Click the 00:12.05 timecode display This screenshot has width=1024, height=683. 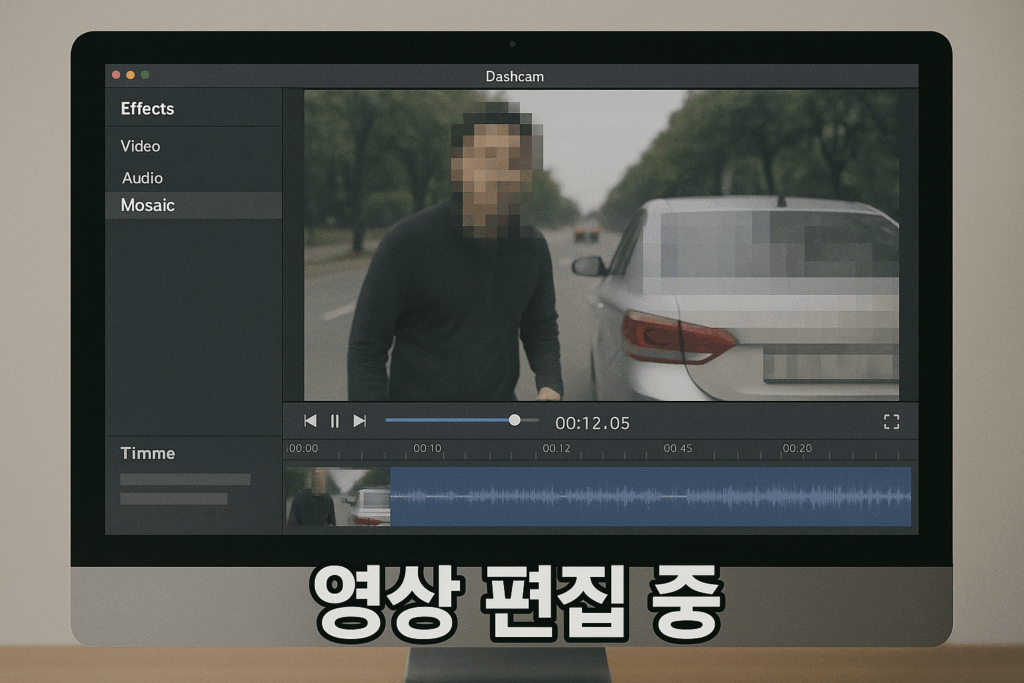tap(593, 422)
